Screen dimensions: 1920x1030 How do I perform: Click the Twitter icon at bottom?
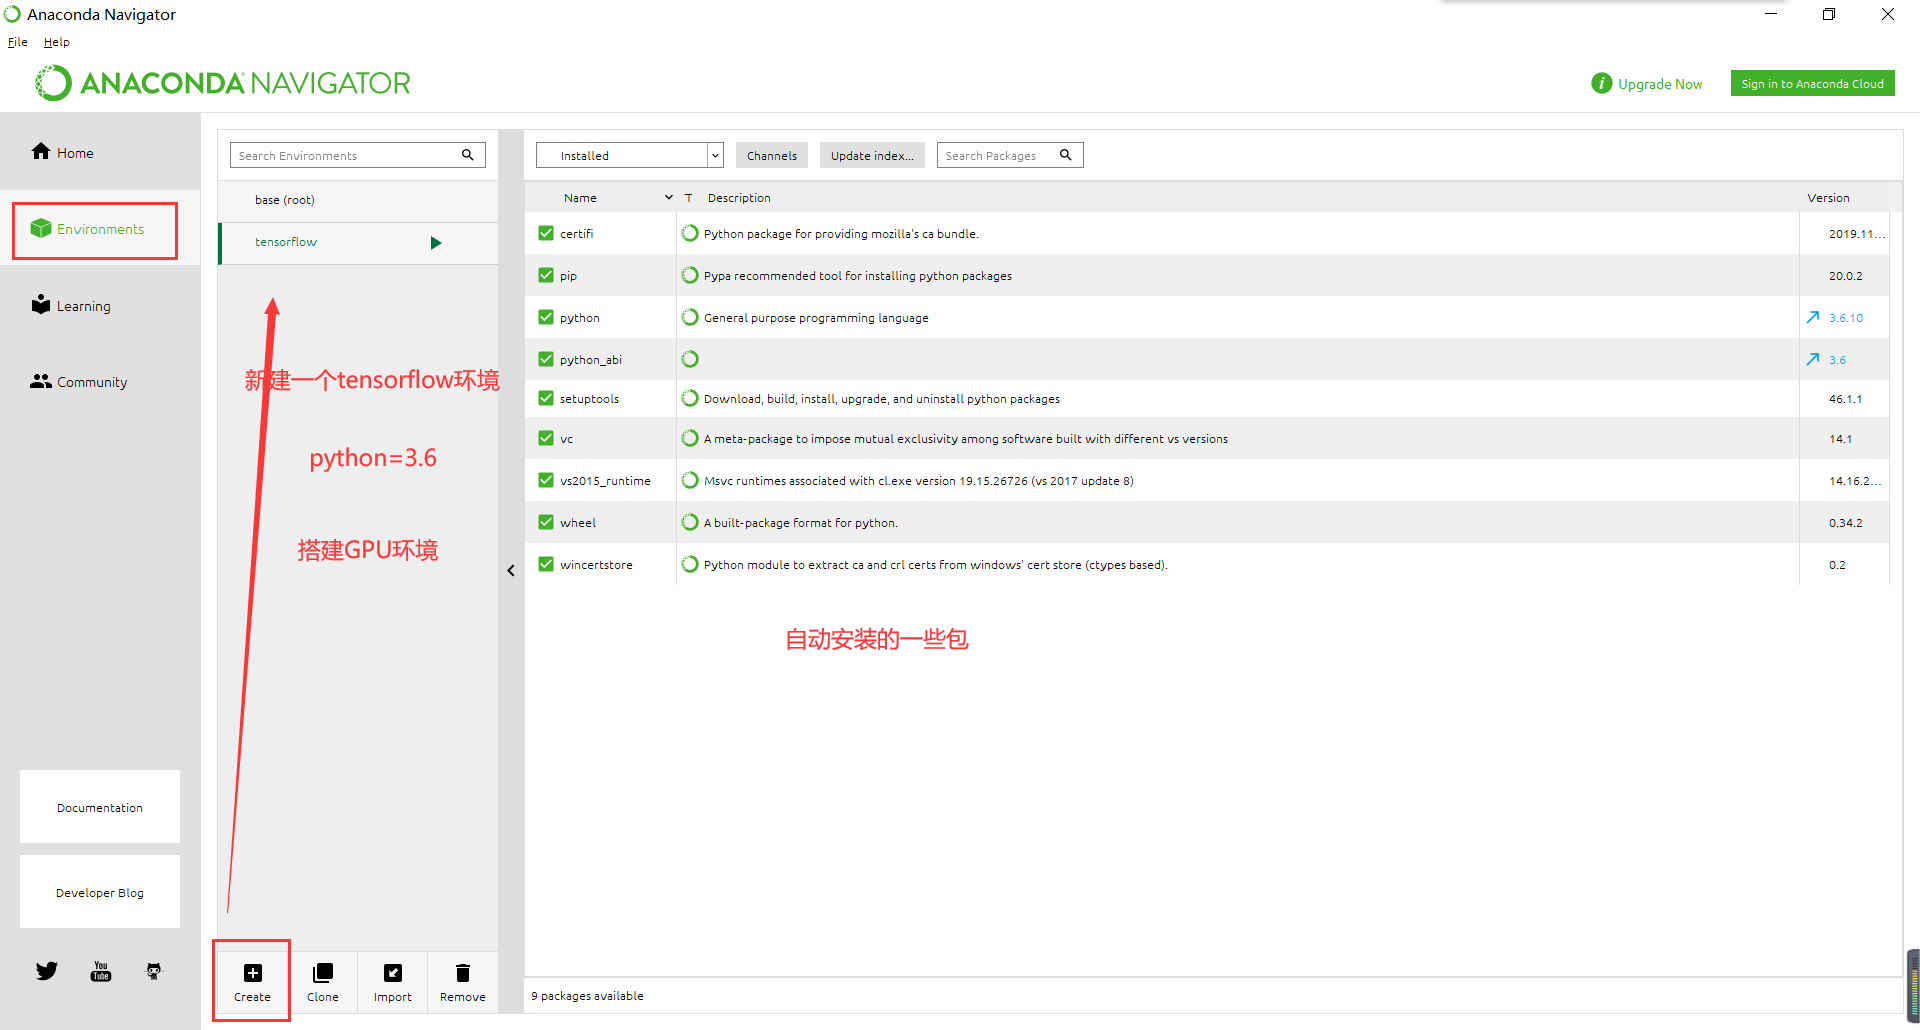point(46,970)
